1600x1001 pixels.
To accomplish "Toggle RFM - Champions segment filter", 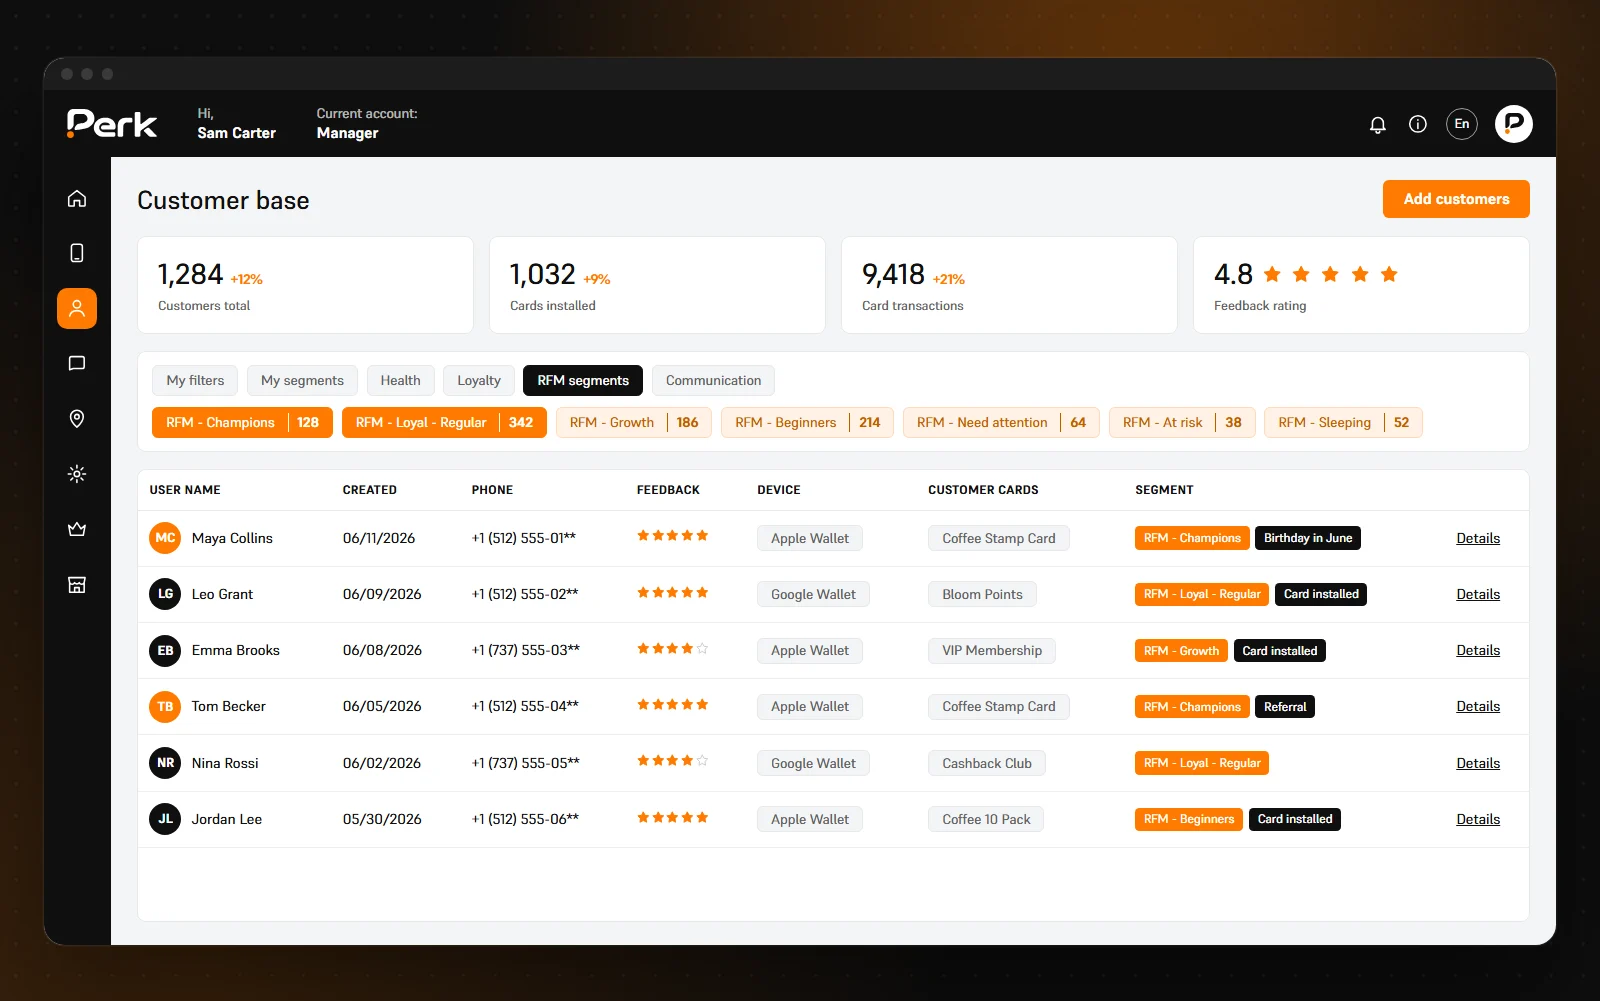I will [242, 422].
